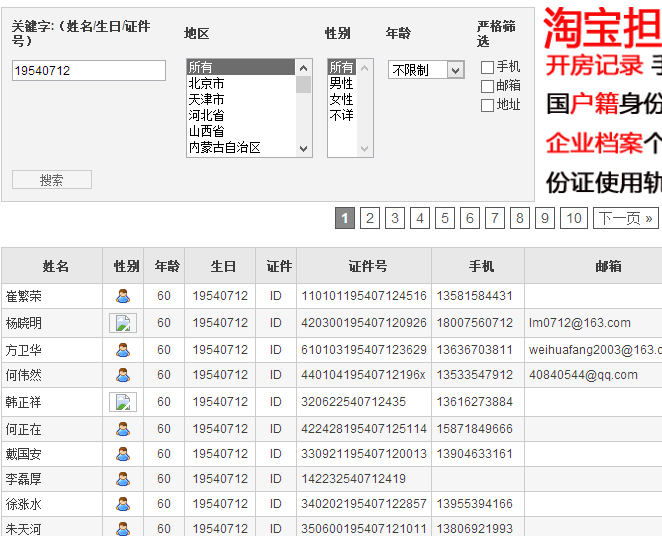
Task: Go to results page 2
Action: tap(370, 218)
